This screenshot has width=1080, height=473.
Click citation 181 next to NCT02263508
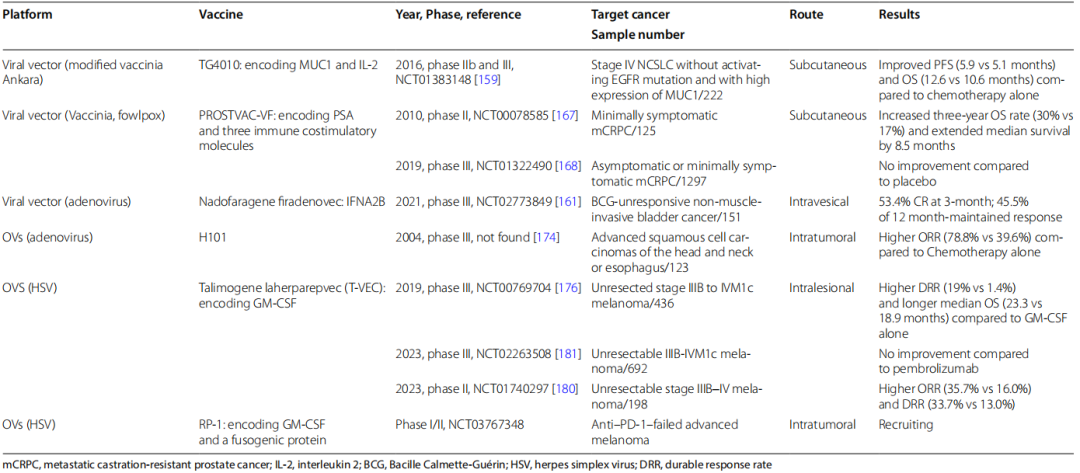[569, 352]
